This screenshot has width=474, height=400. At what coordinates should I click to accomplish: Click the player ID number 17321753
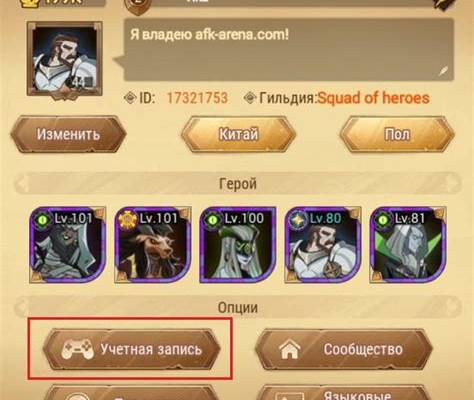[x=197, y=98]
